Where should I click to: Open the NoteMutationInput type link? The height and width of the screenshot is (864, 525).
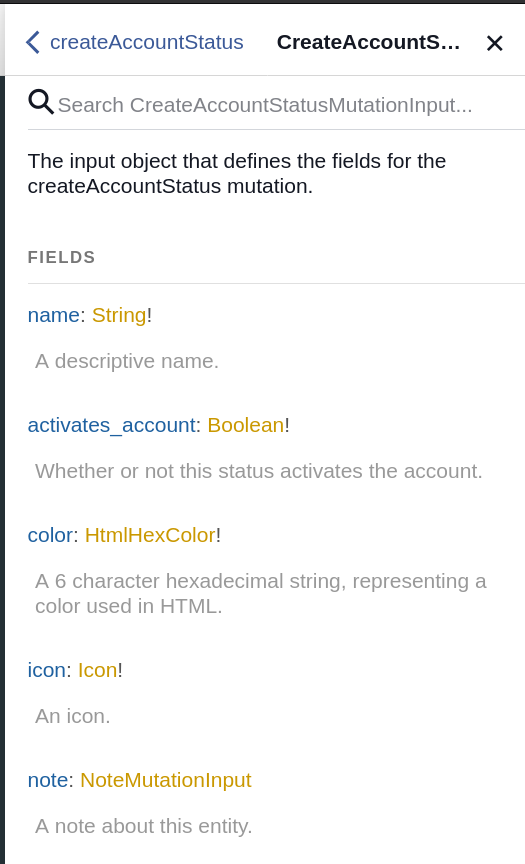(166, 780)
